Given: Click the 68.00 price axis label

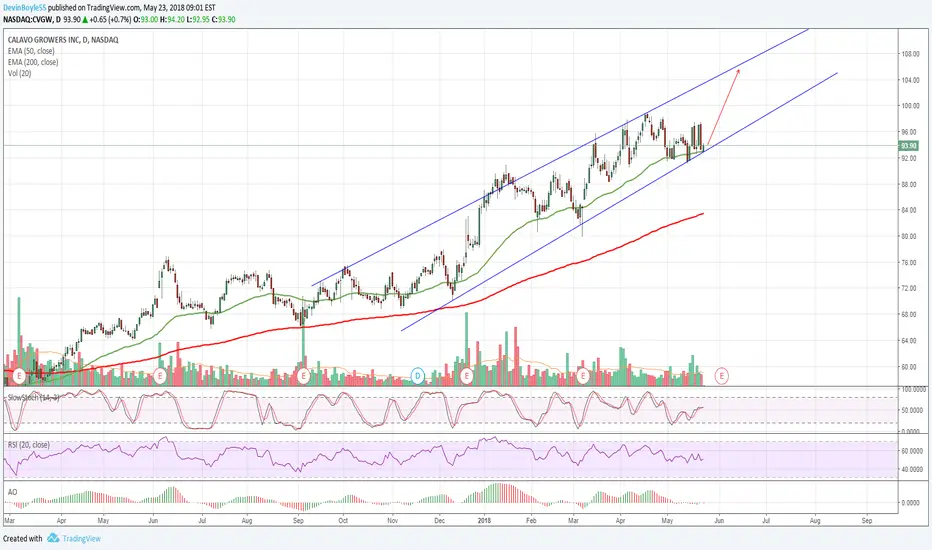Looking at the screenshot, I should tap(910, 315).
